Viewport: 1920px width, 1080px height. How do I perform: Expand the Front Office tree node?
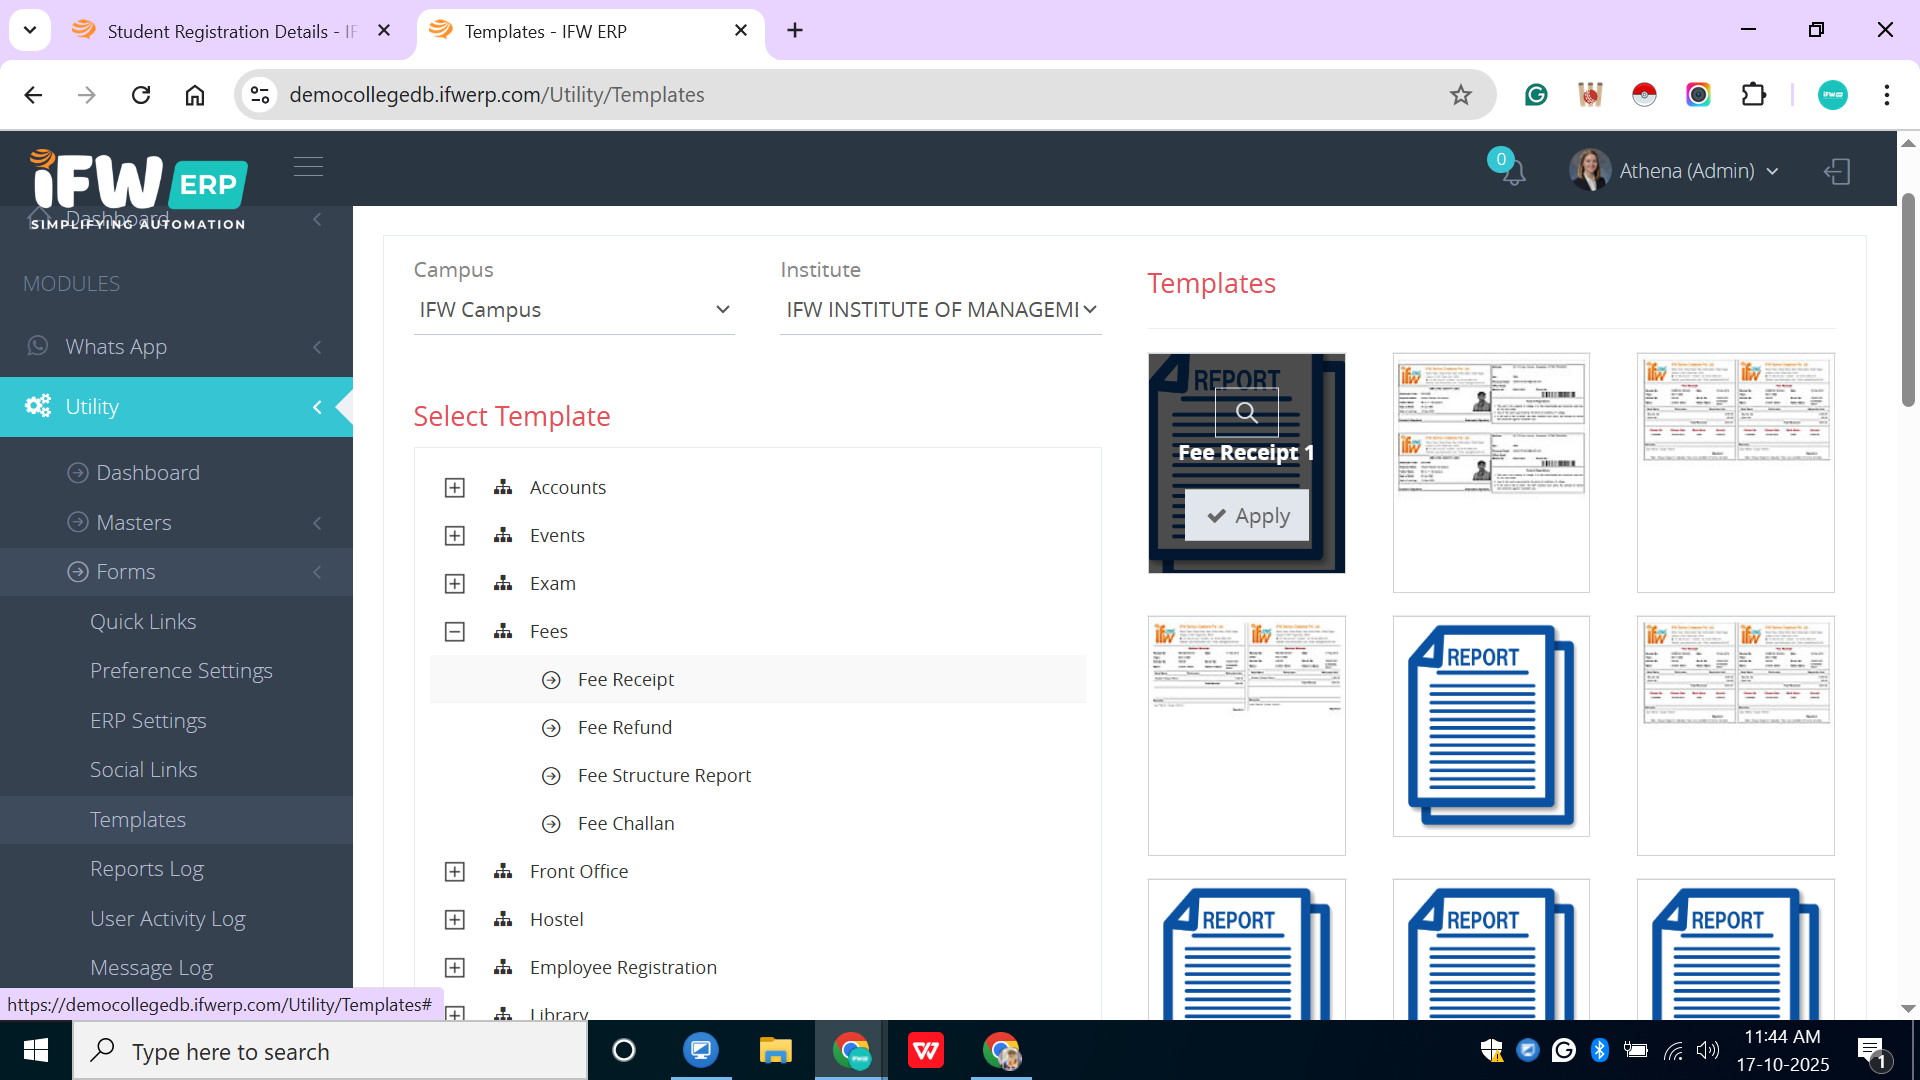(x=455, y=872)
